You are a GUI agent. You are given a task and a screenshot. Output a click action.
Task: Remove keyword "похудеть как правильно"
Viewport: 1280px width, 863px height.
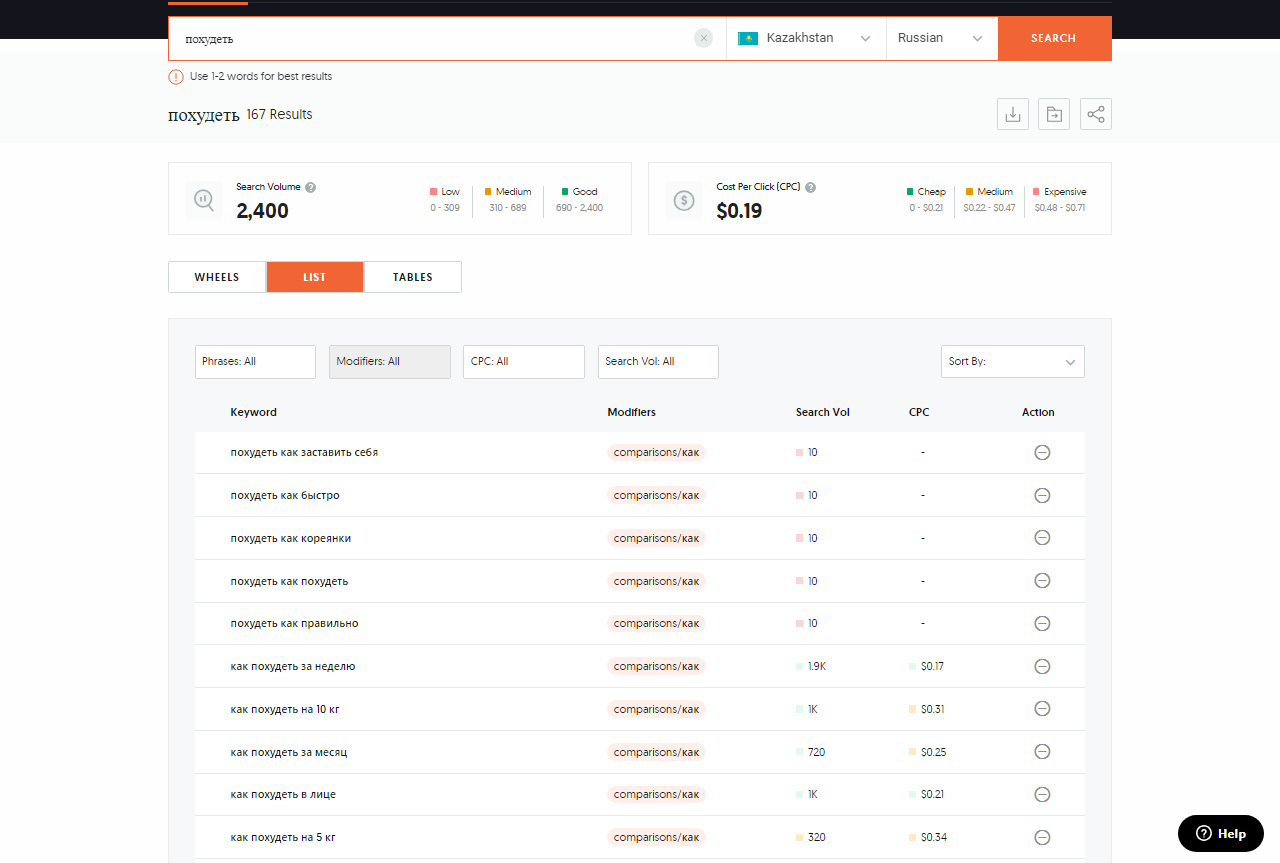click(x=1042, y=623)
